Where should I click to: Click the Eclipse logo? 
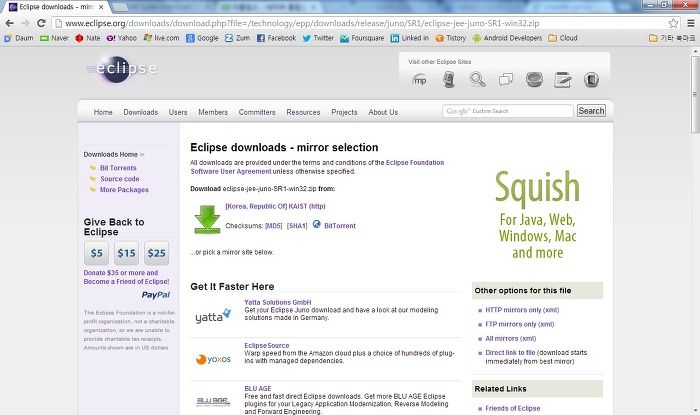point(121,69)
